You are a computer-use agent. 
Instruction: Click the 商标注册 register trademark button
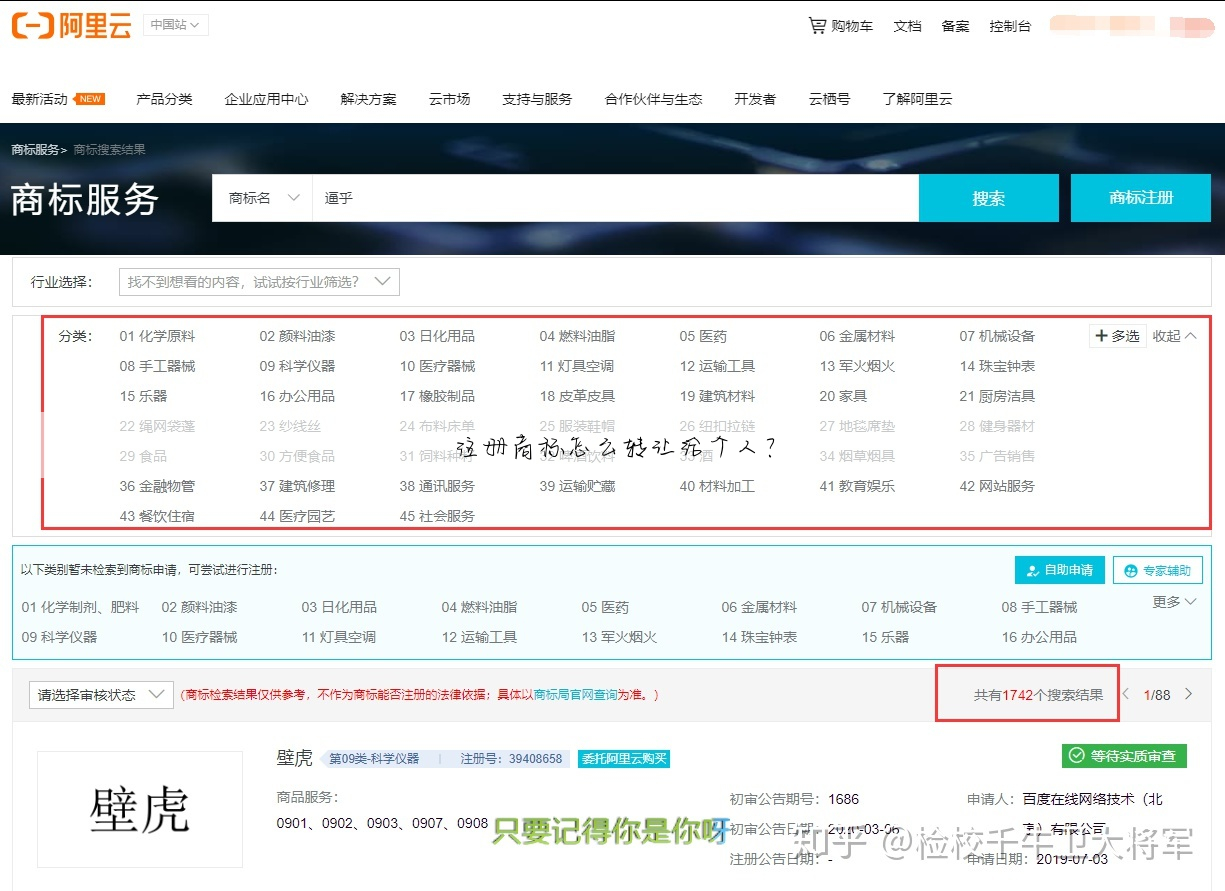pyautogui.click(x=1141, y=198)
